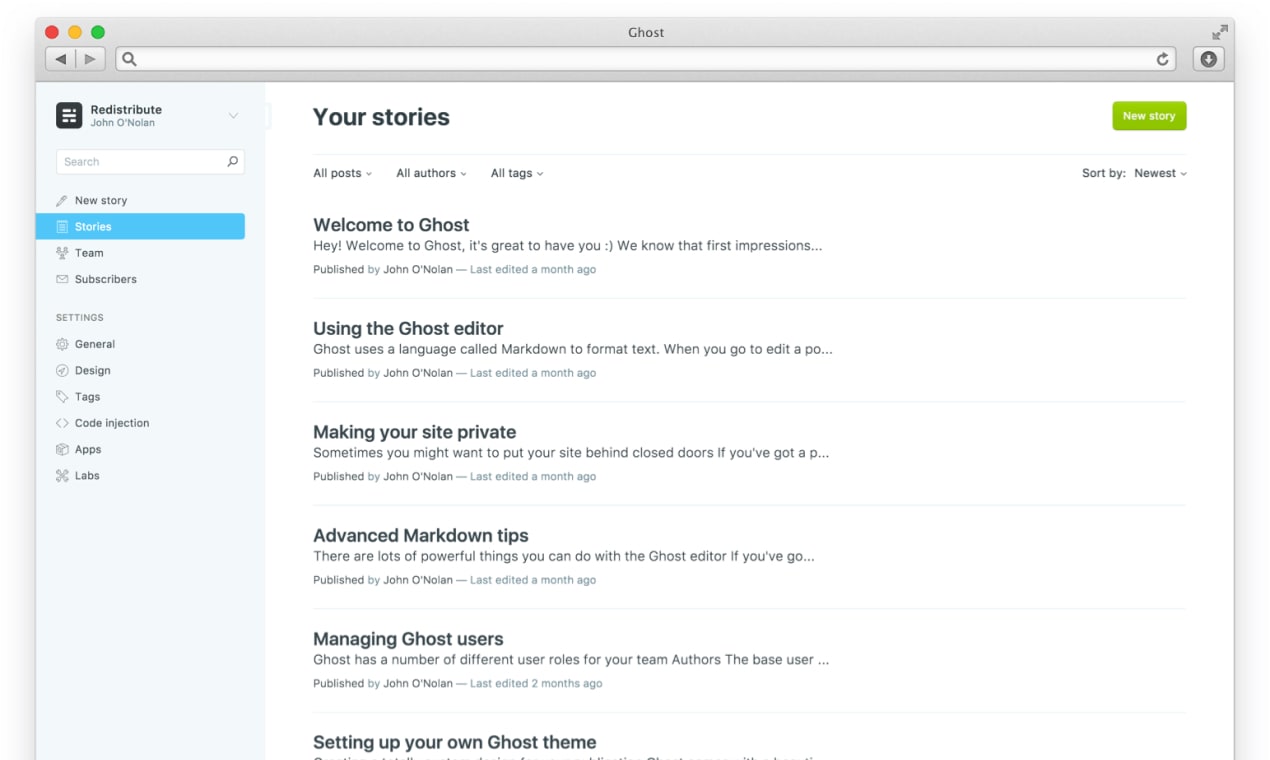
Task: Click the General gear icon
Action: pyautogui.click(x=62, y=344)
